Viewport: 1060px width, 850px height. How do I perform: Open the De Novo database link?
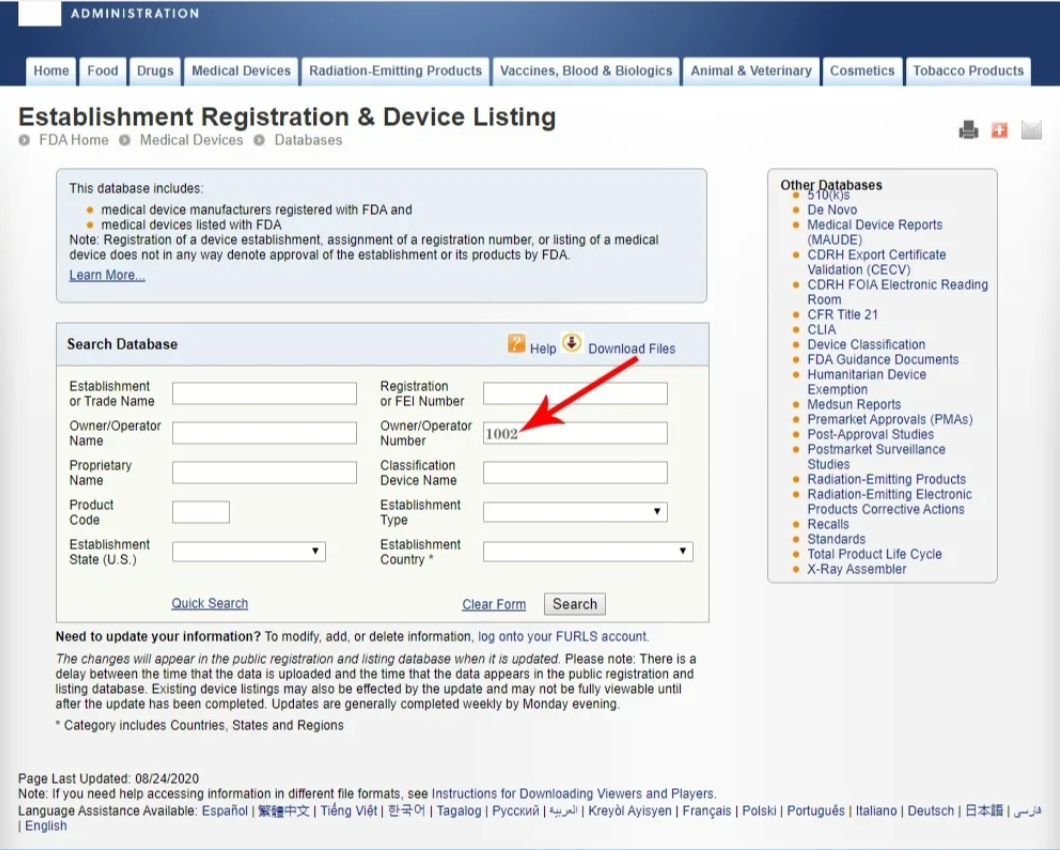[x=832, y=210]
